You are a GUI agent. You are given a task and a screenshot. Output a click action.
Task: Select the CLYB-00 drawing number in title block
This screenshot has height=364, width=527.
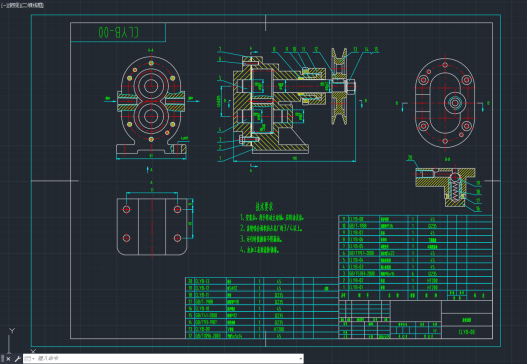click(467, 332)
